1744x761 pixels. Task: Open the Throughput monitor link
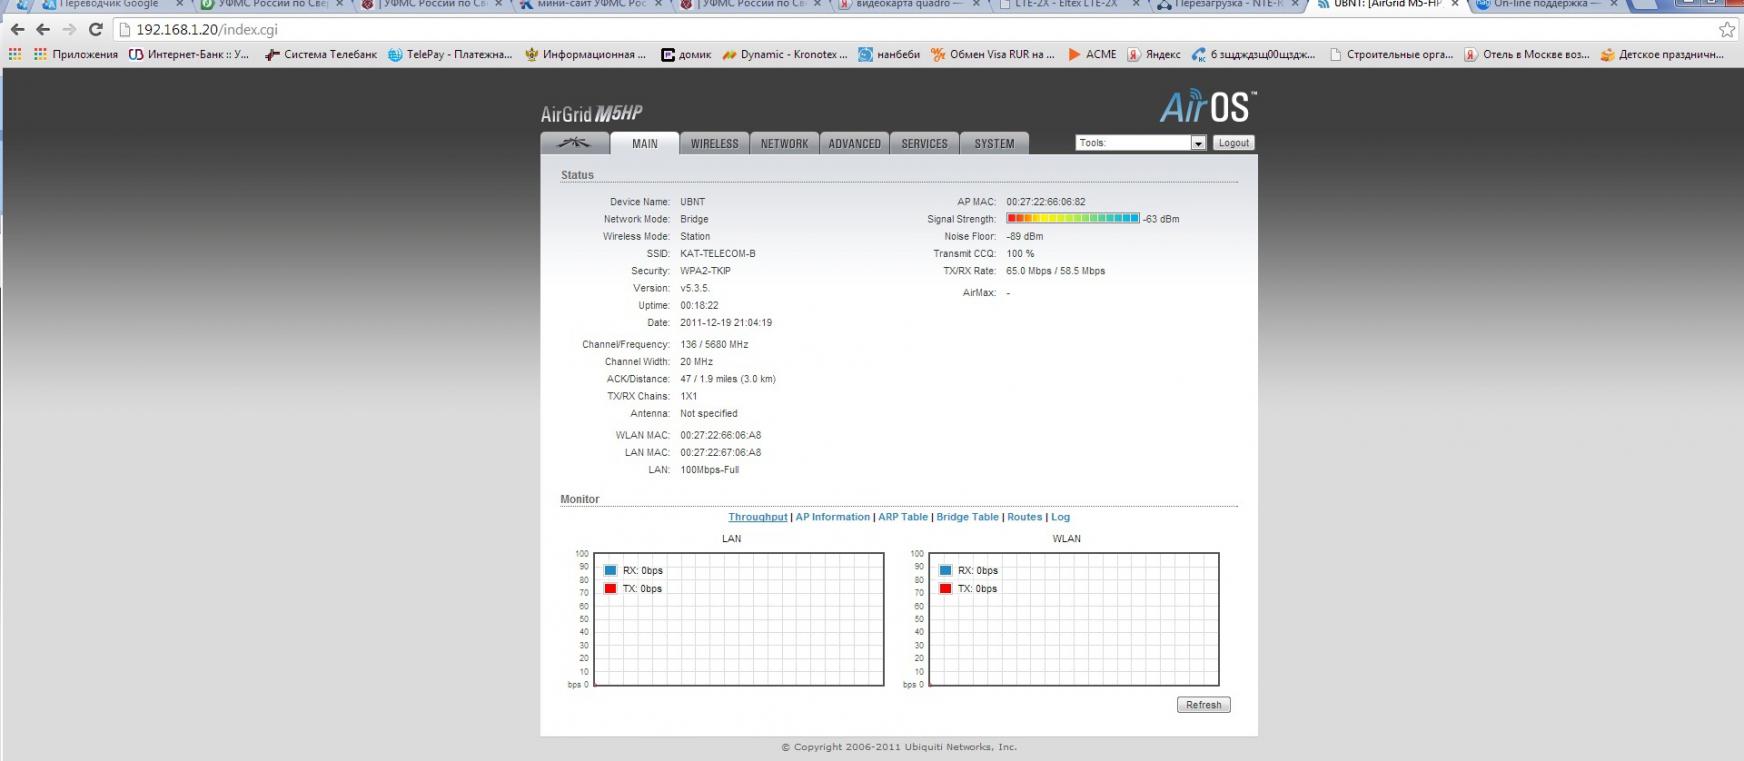click(757, 517)
